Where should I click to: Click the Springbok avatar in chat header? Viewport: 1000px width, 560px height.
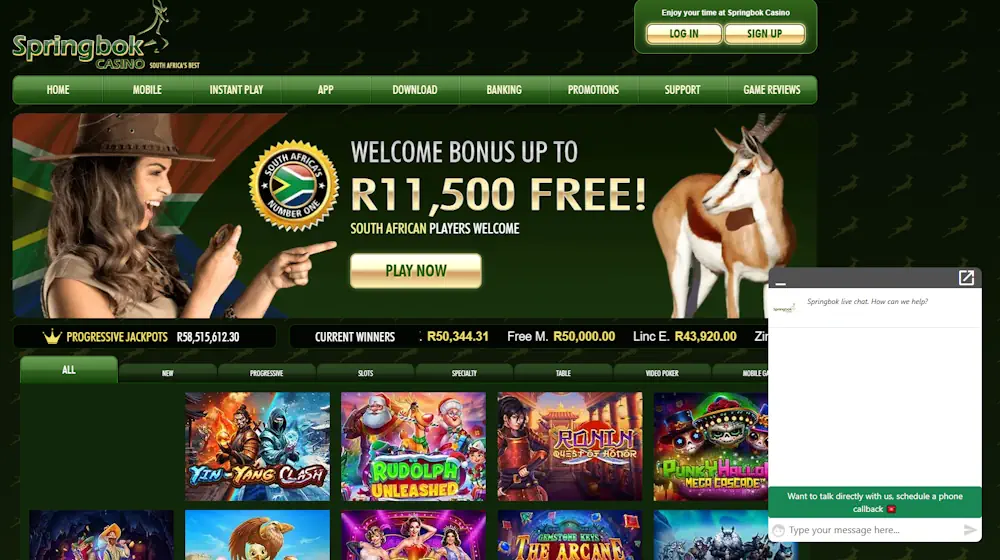coord(784,308)
